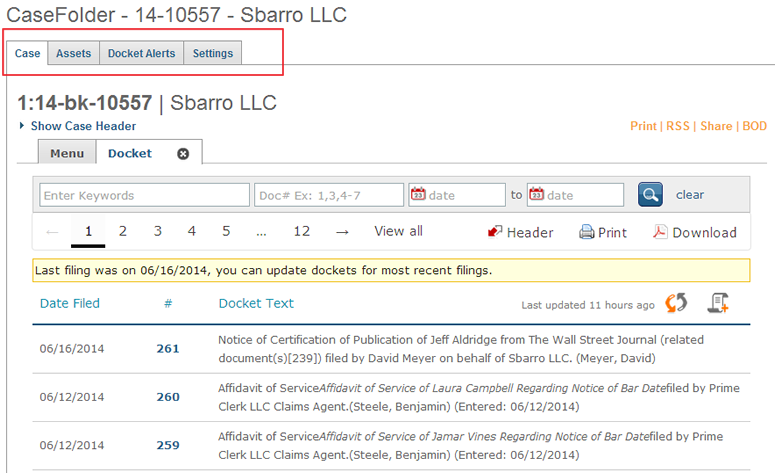The image size is (775, 473).
Task: Click the Header red arrow icon
Action: pyautogui.click(x=495, y=232)
